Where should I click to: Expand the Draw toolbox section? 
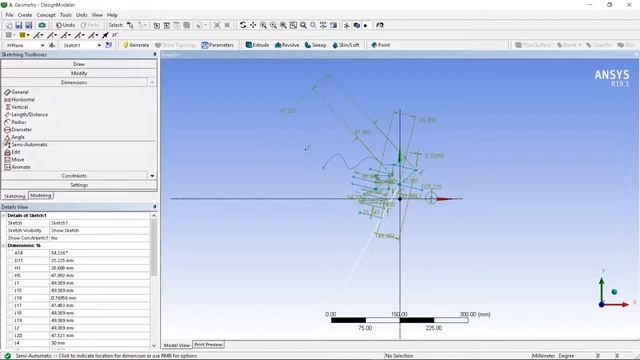[79, 64]
